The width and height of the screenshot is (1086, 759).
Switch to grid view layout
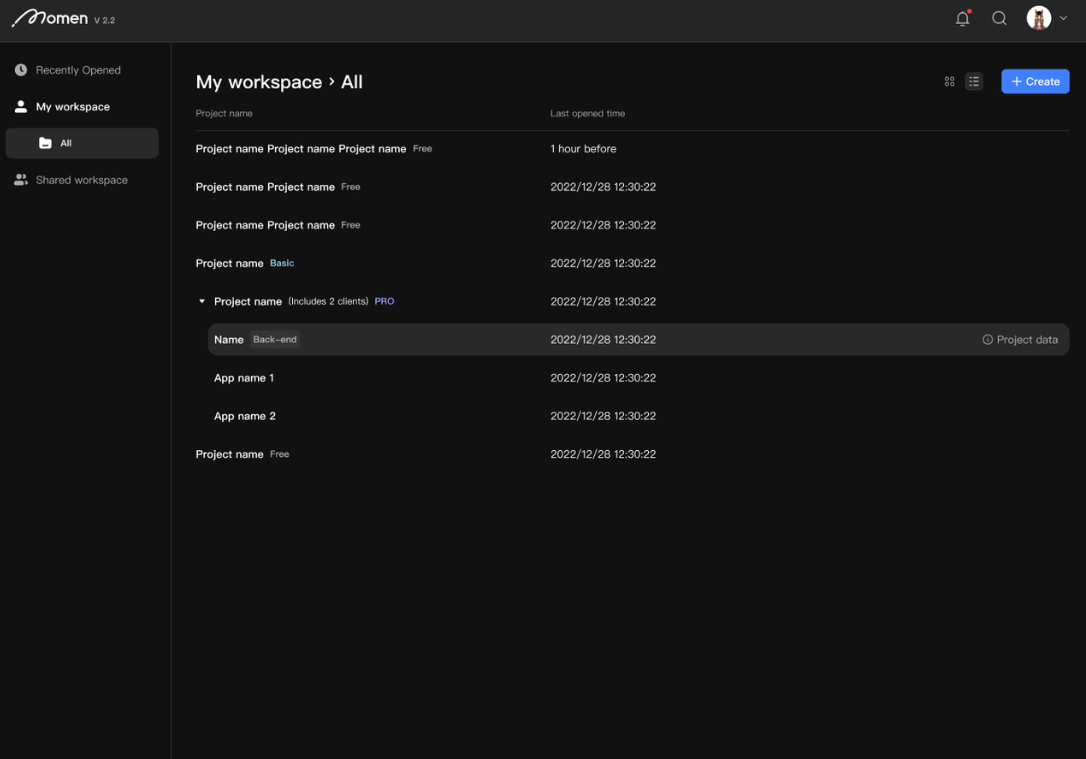click(949, 82)
